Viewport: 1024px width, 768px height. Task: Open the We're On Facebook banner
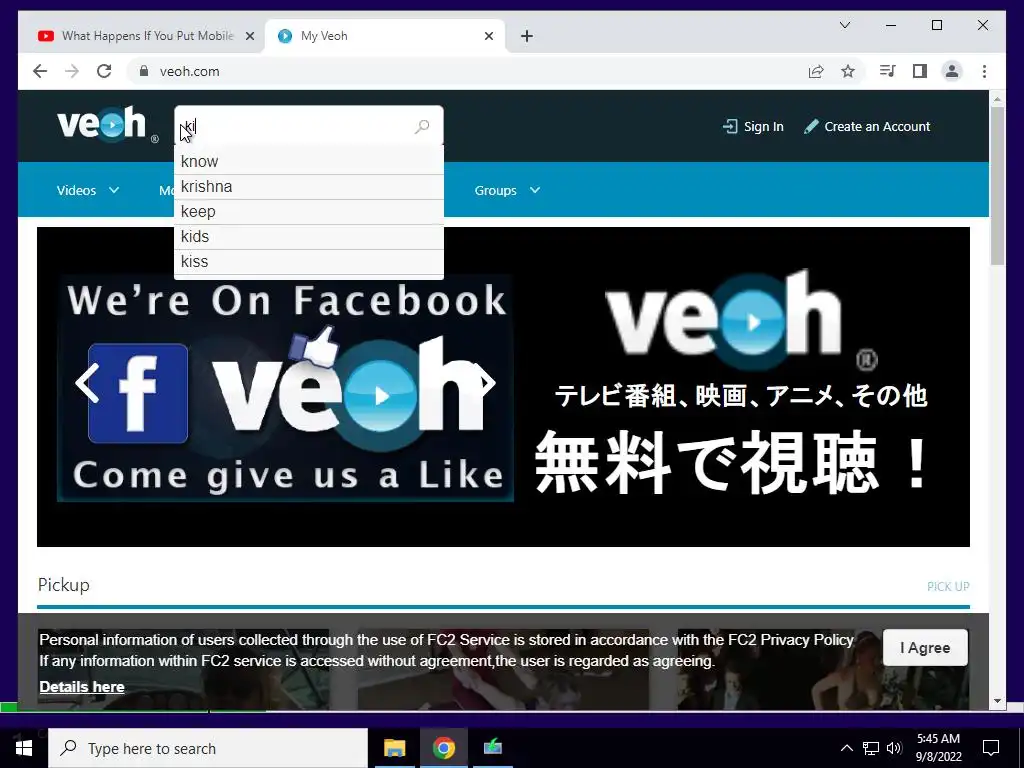point(285,388)
